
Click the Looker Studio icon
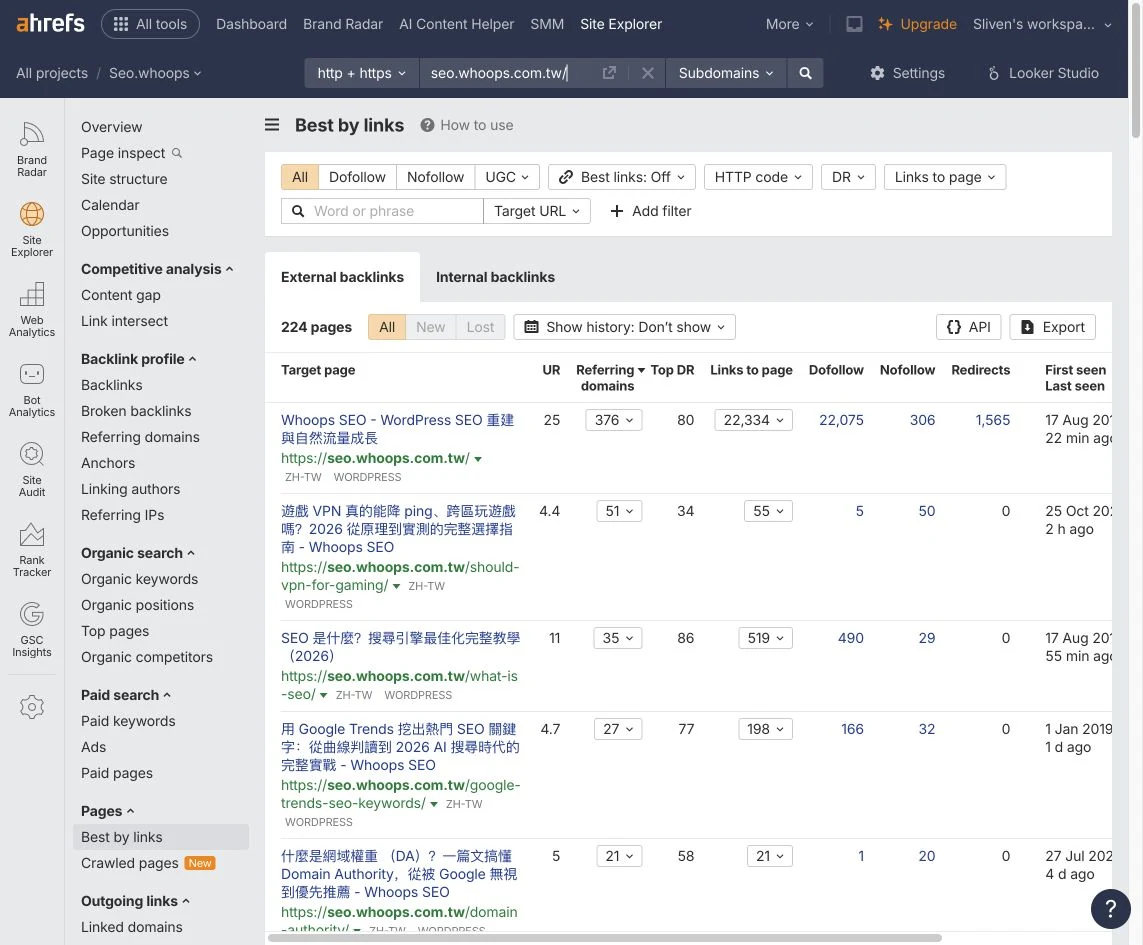(994, 73)
